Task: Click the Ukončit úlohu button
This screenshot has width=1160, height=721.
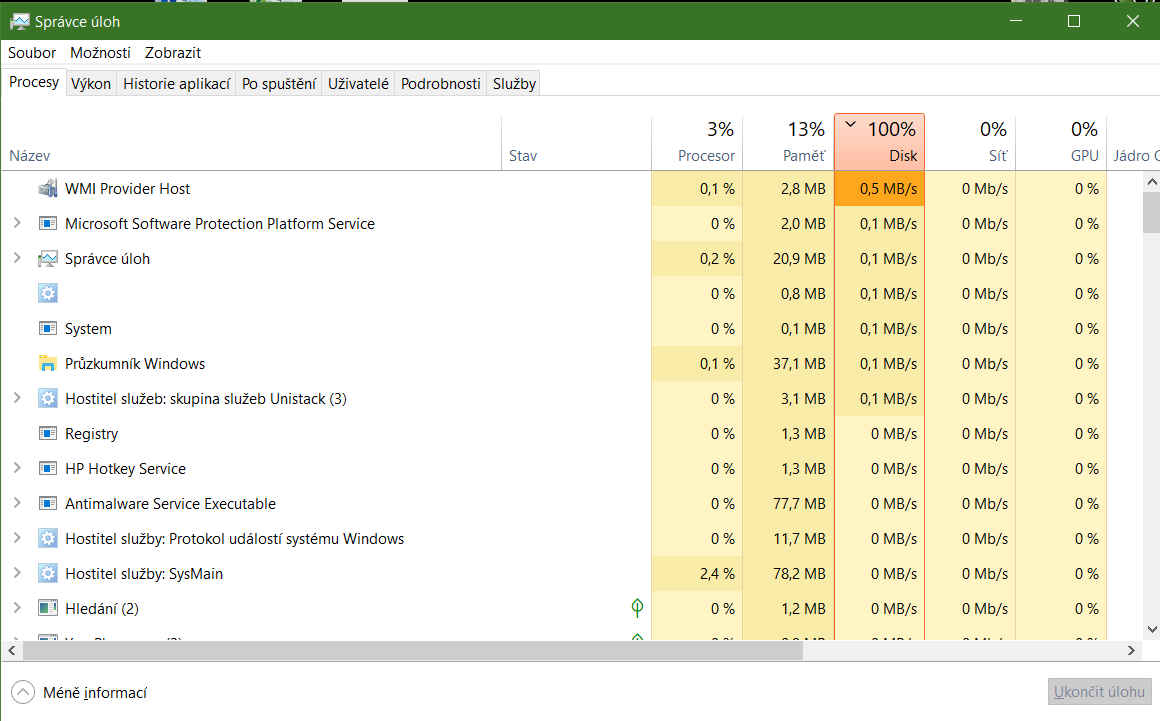Action: point(1099,692)
